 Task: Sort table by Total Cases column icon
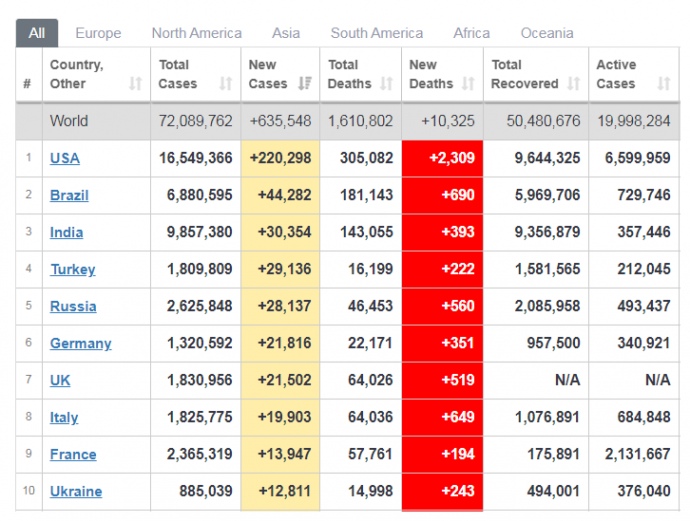tap(225, 84)
